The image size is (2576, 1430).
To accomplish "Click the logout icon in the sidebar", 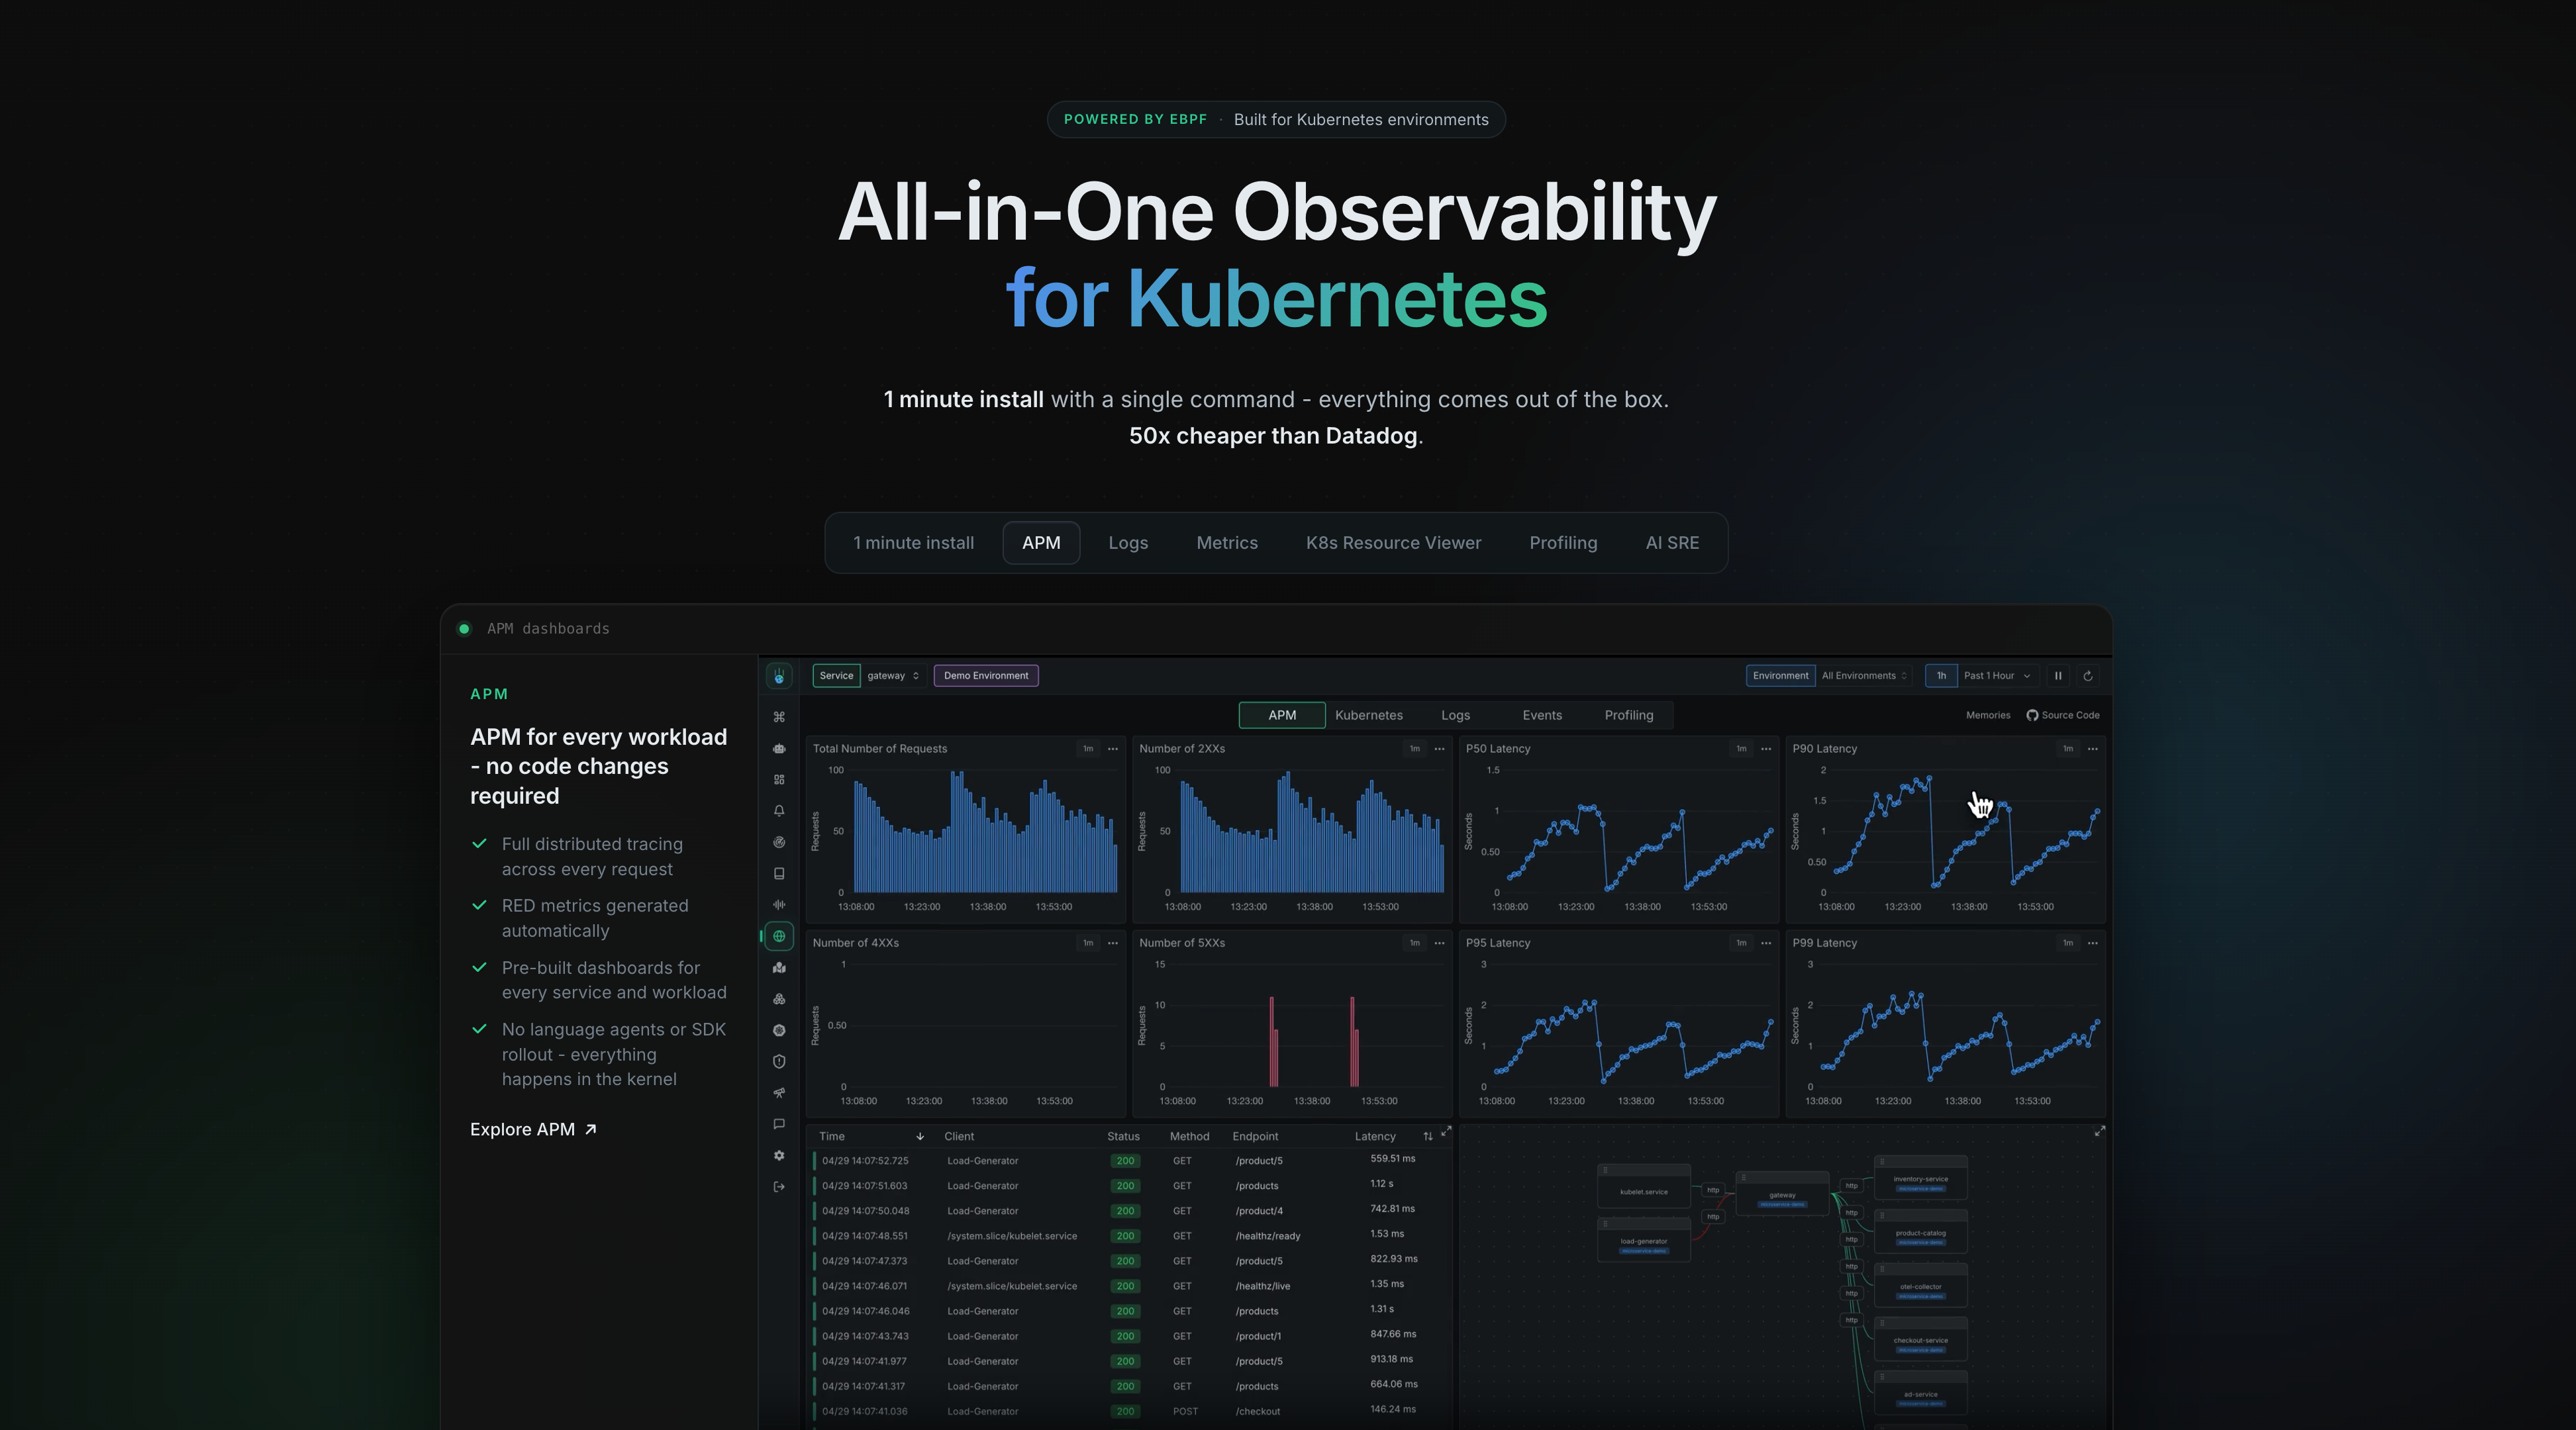I will [779, 1187].
